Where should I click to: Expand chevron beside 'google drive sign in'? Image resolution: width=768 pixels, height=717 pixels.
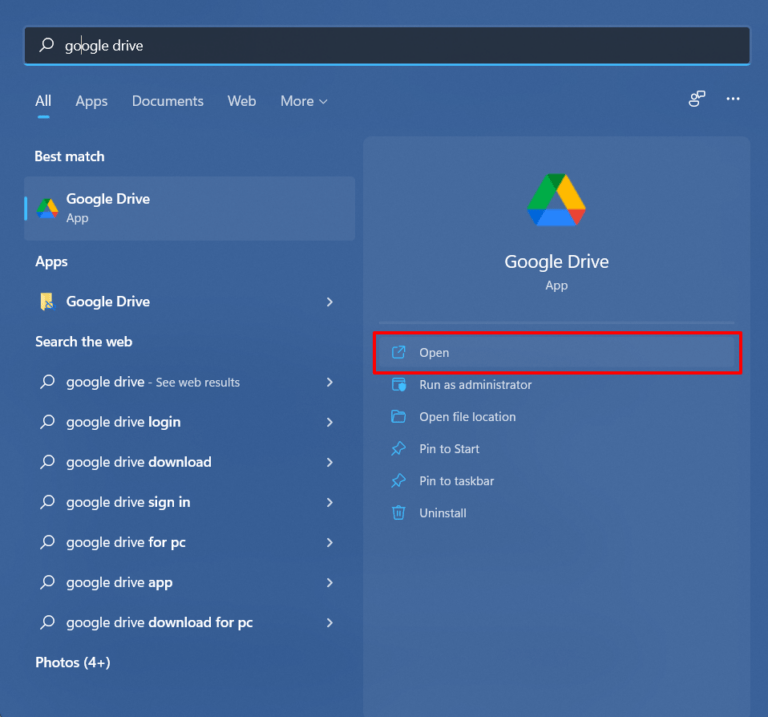click(x=330, y=502)
